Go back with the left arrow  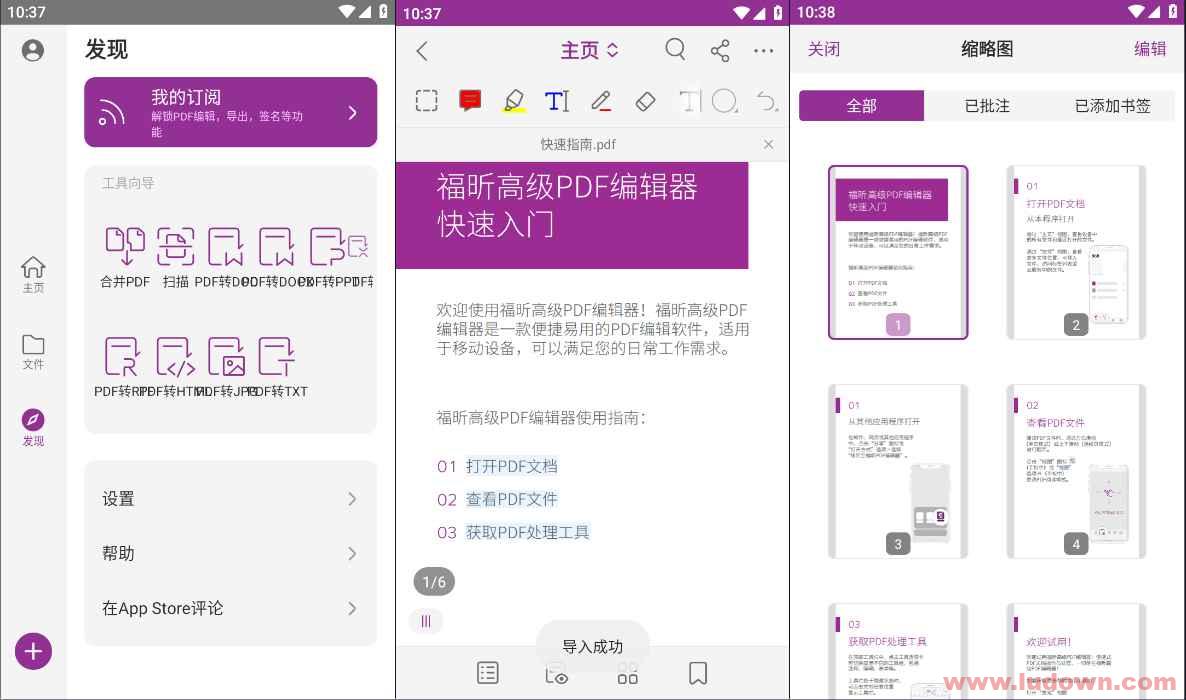422,51
